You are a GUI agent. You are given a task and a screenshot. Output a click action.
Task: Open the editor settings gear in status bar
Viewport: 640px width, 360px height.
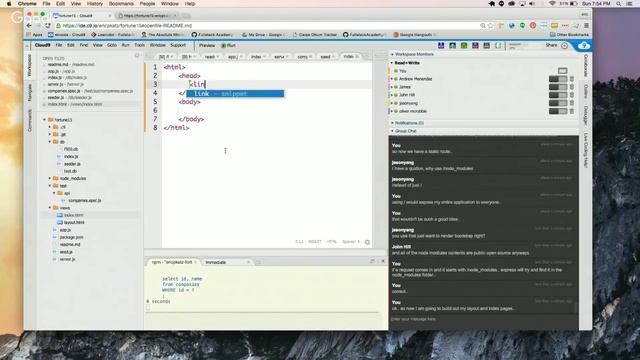[367, 242]
